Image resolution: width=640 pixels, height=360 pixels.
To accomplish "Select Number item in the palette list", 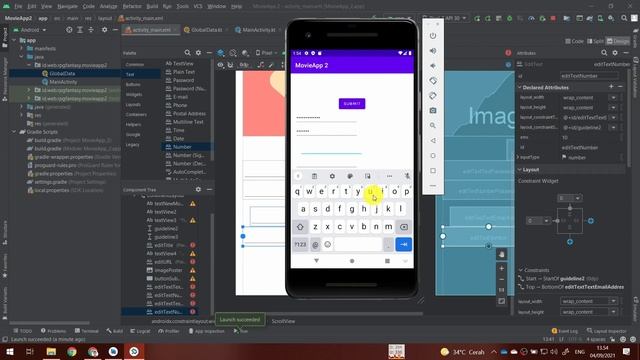I will coord(182,147).
